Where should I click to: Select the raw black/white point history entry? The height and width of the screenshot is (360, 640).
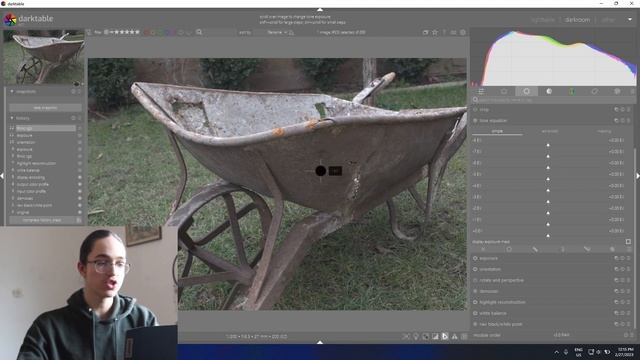[x=34, y=205]
